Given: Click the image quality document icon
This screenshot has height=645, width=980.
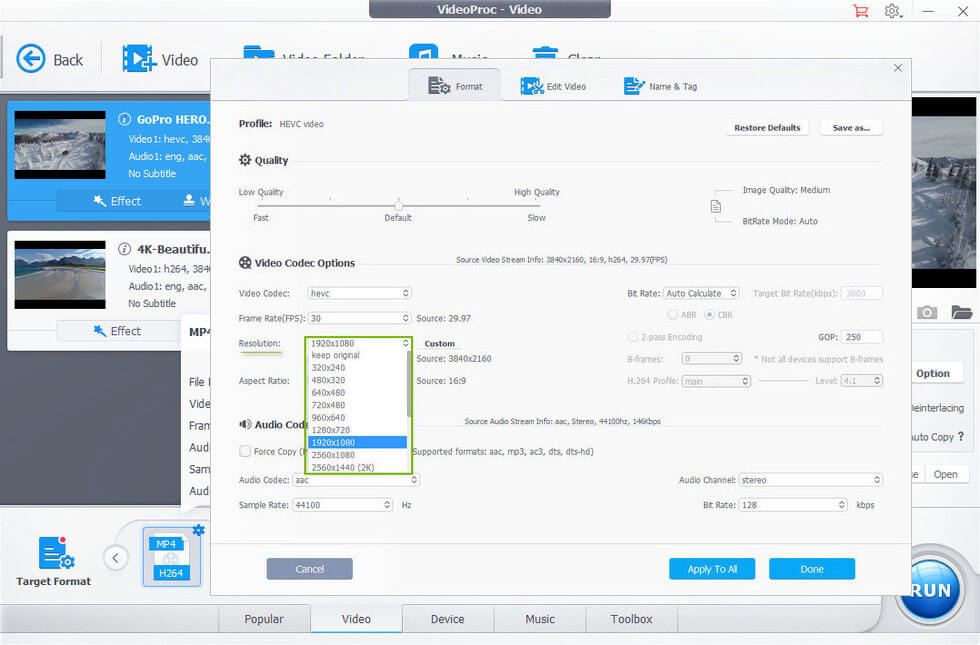Looking at the screenshot, I should (716, 206).
